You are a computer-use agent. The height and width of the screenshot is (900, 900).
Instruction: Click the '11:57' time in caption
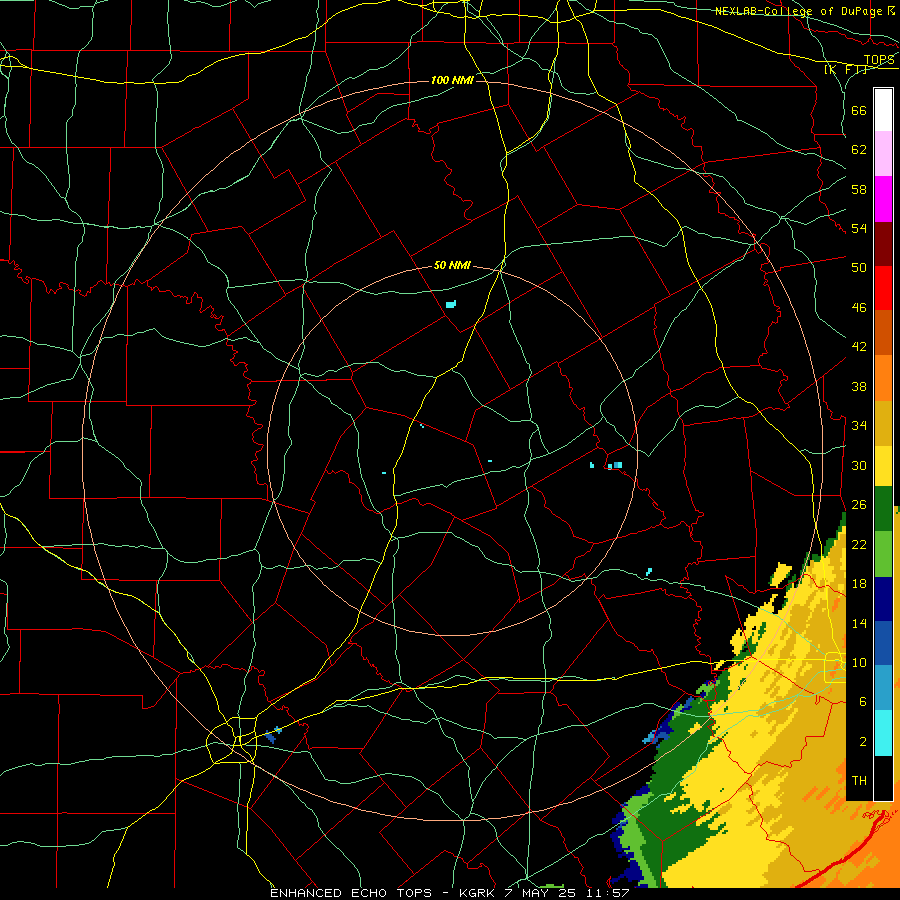(x=608, y=893)
